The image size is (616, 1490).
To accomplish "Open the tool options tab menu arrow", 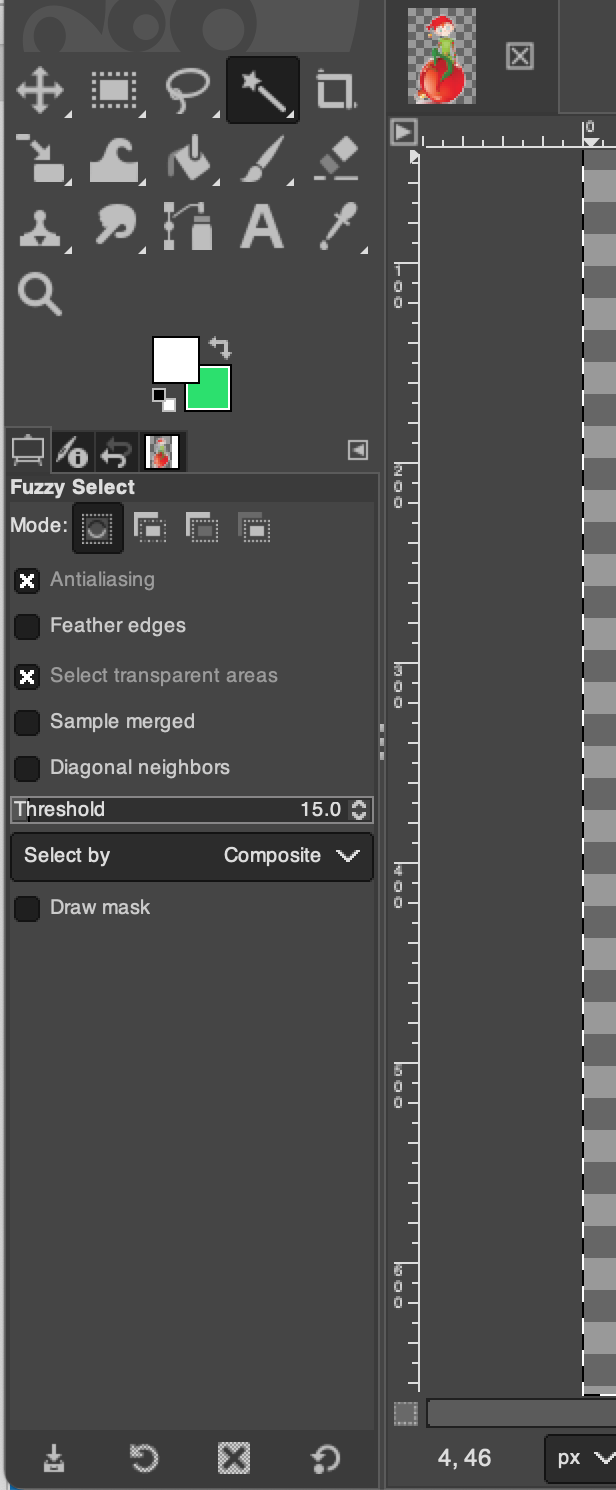I will (x=358, y=450).
